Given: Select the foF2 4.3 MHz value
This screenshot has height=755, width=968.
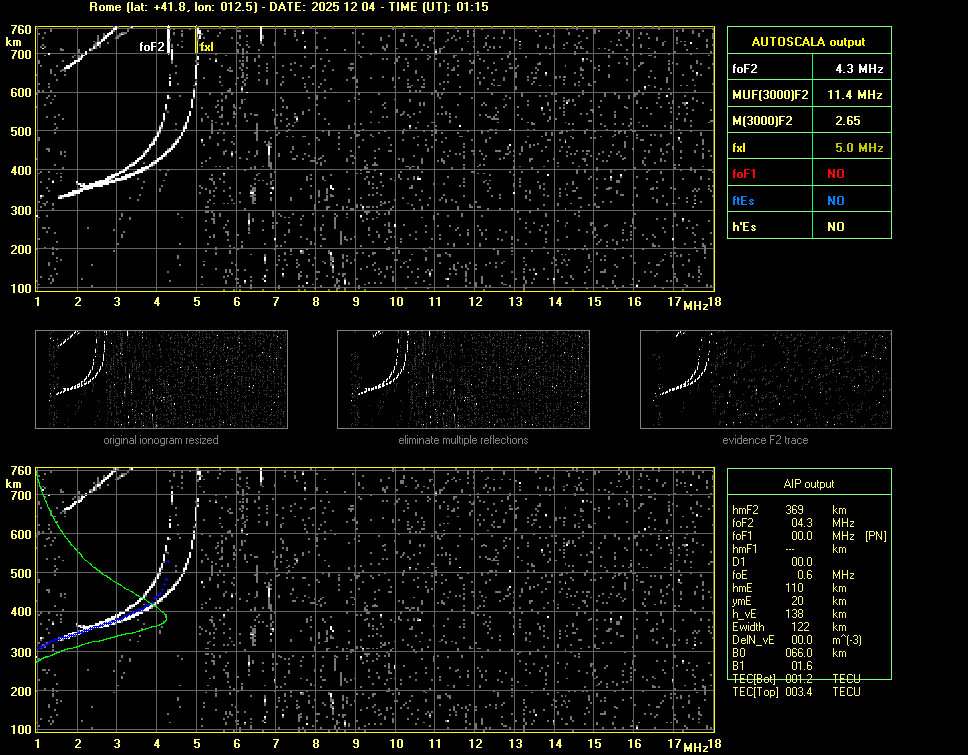Looking at the screenshot, I should pyautogui.click(x=859, y=69).
